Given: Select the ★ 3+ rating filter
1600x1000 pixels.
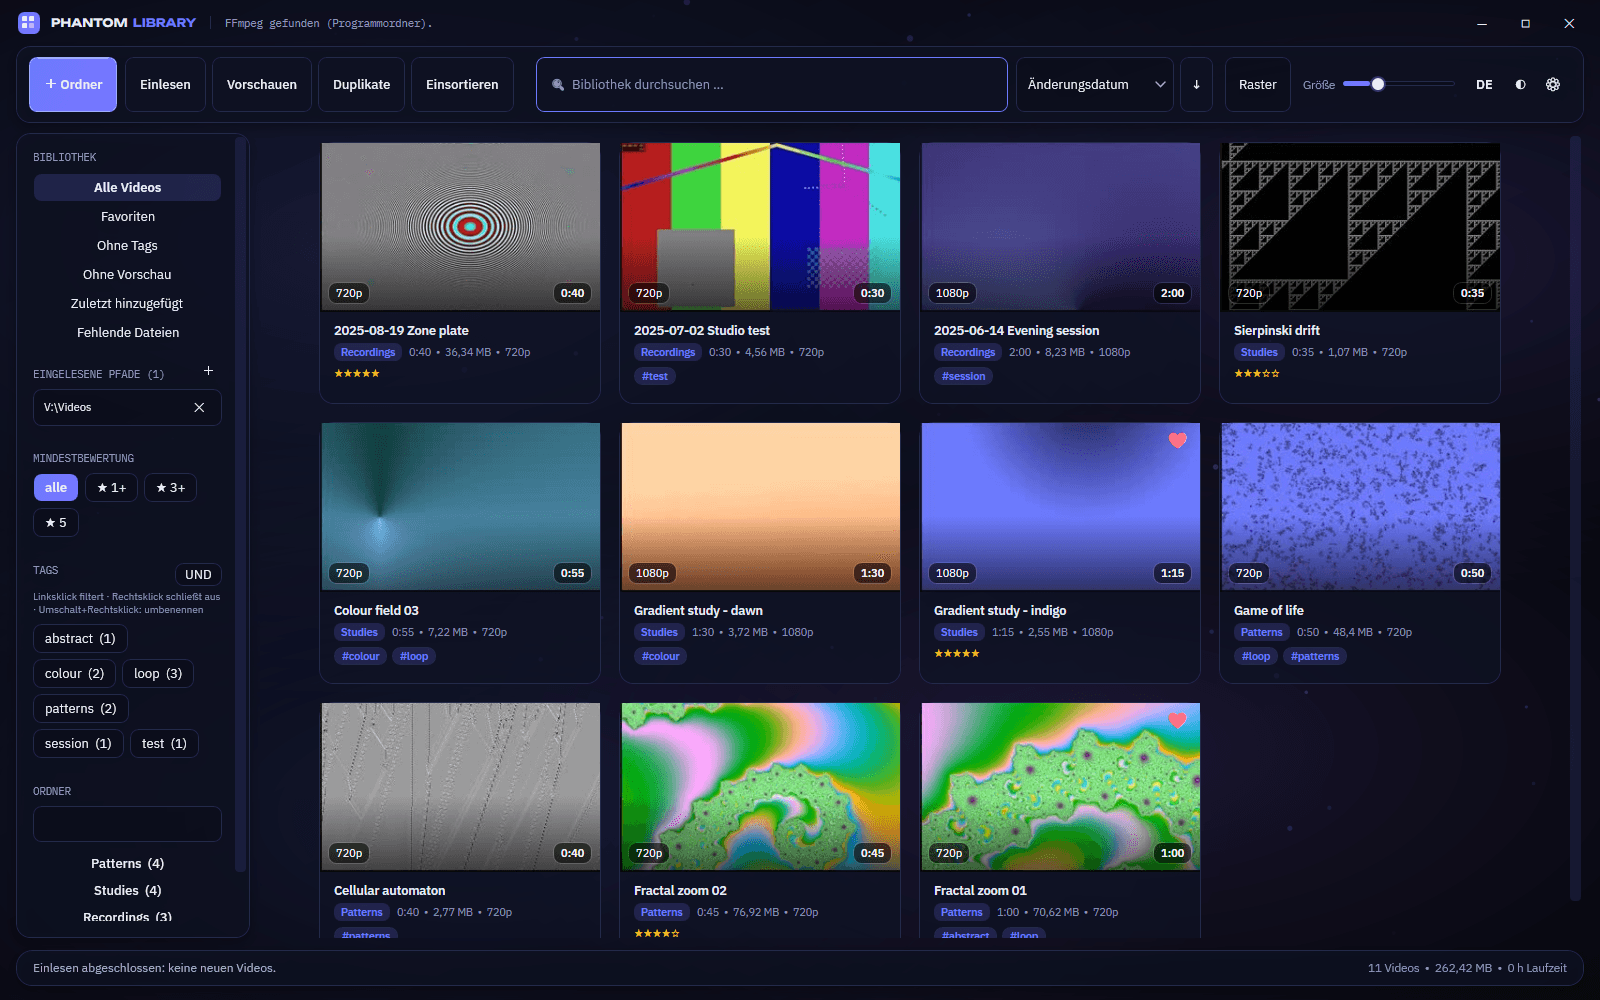Looking at the screenshot, I should pos(170,487).
